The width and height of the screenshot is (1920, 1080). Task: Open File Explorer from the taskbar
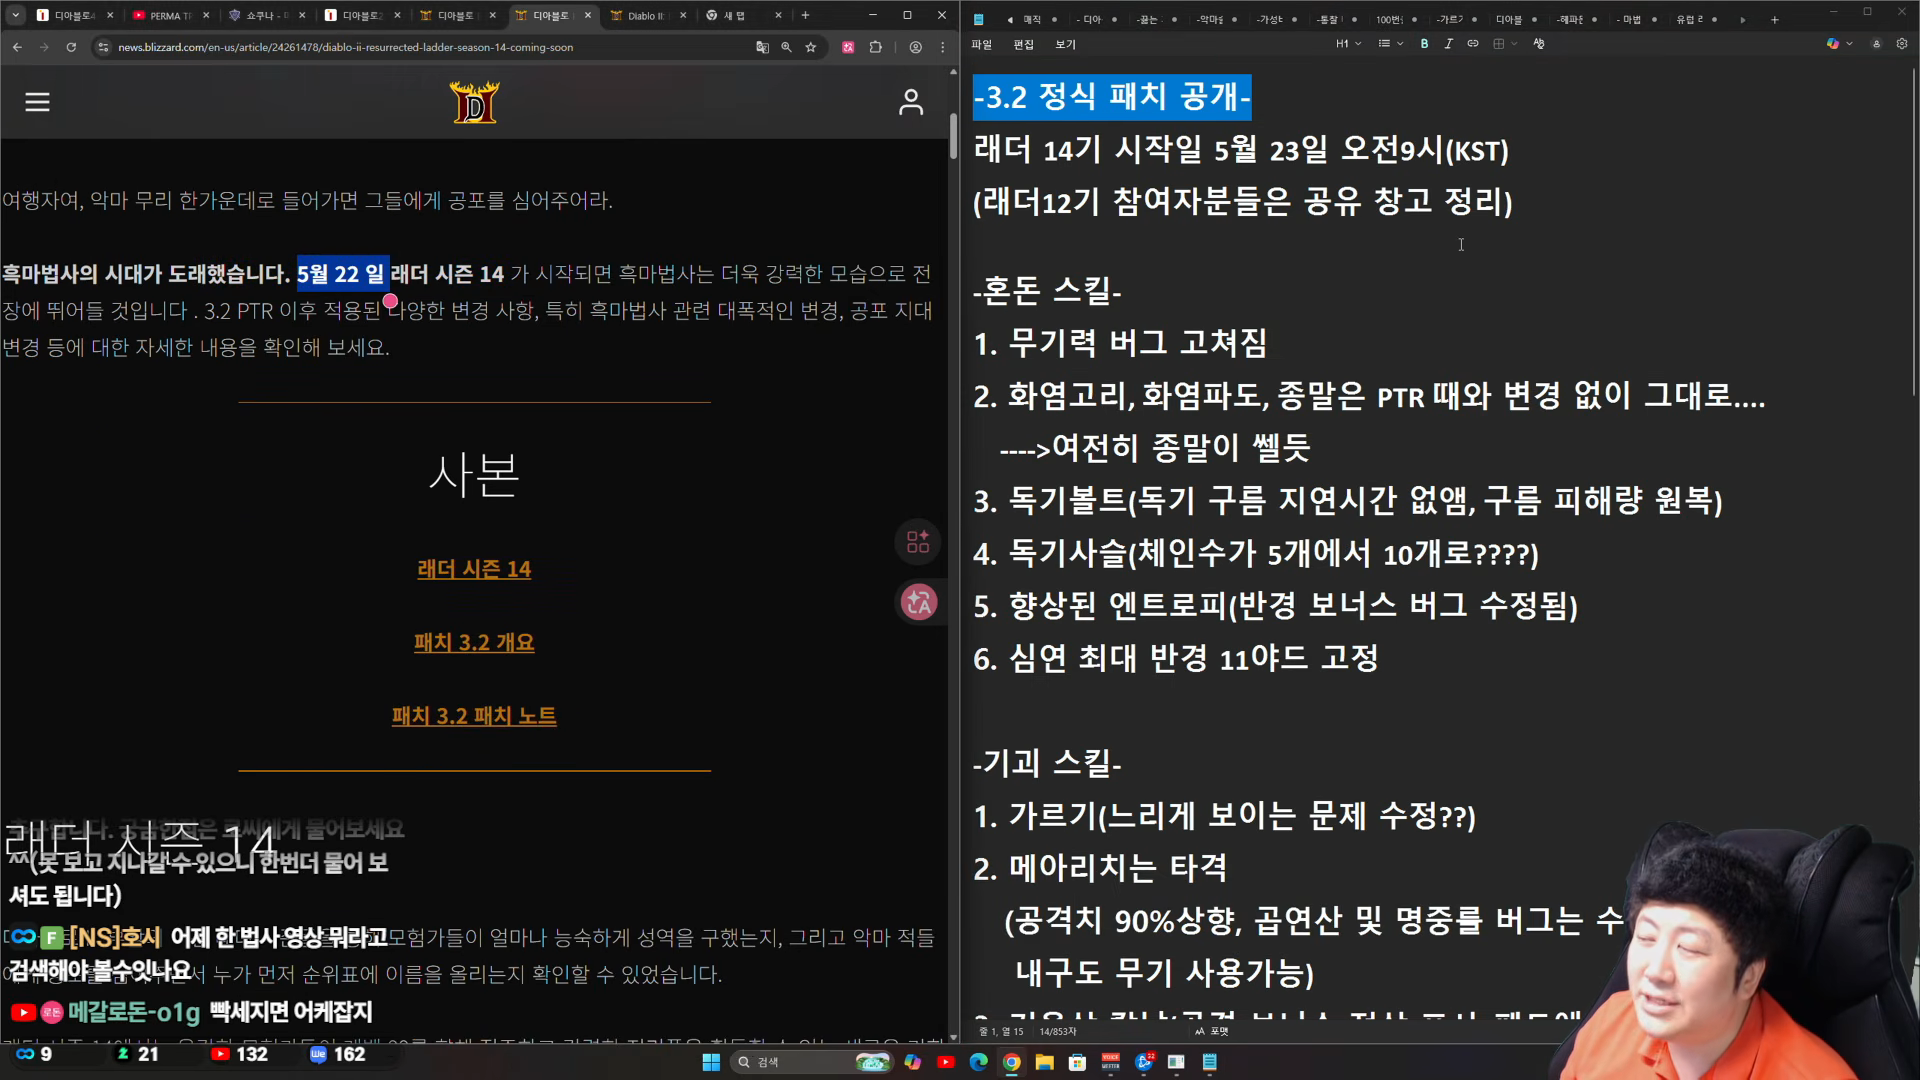(1044, 1062)
